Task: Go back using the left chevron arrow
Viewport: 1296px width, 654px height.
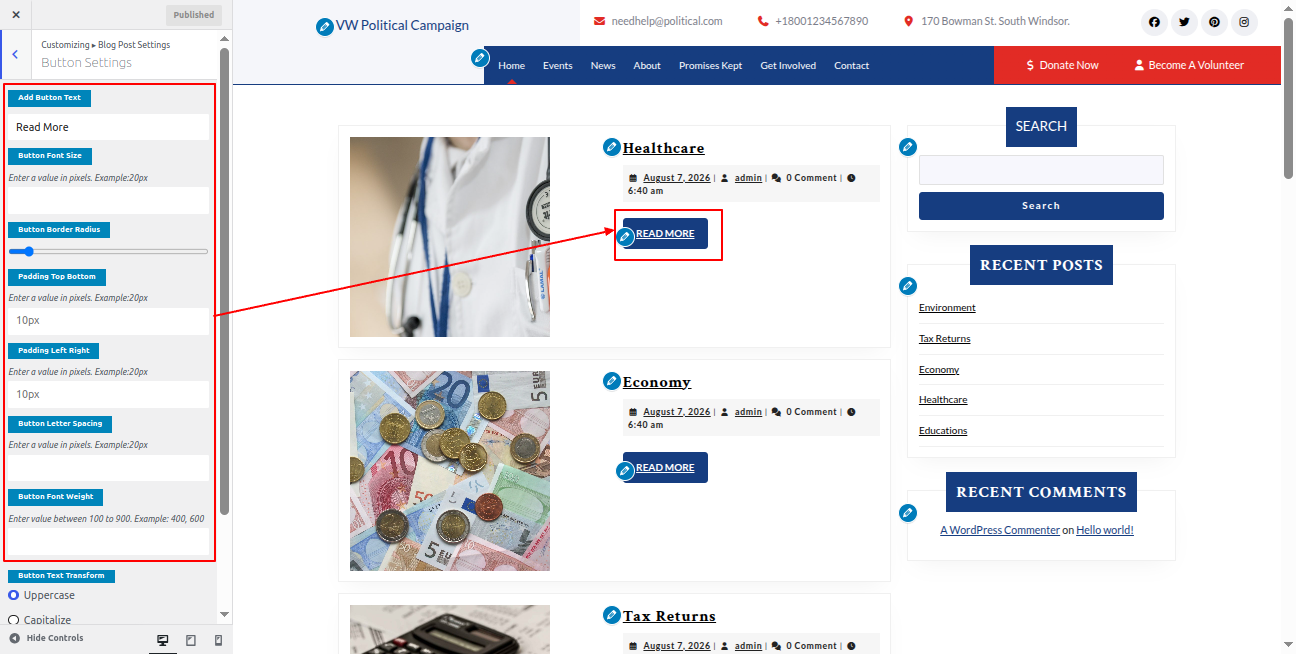Action: [x=14, y=54]
